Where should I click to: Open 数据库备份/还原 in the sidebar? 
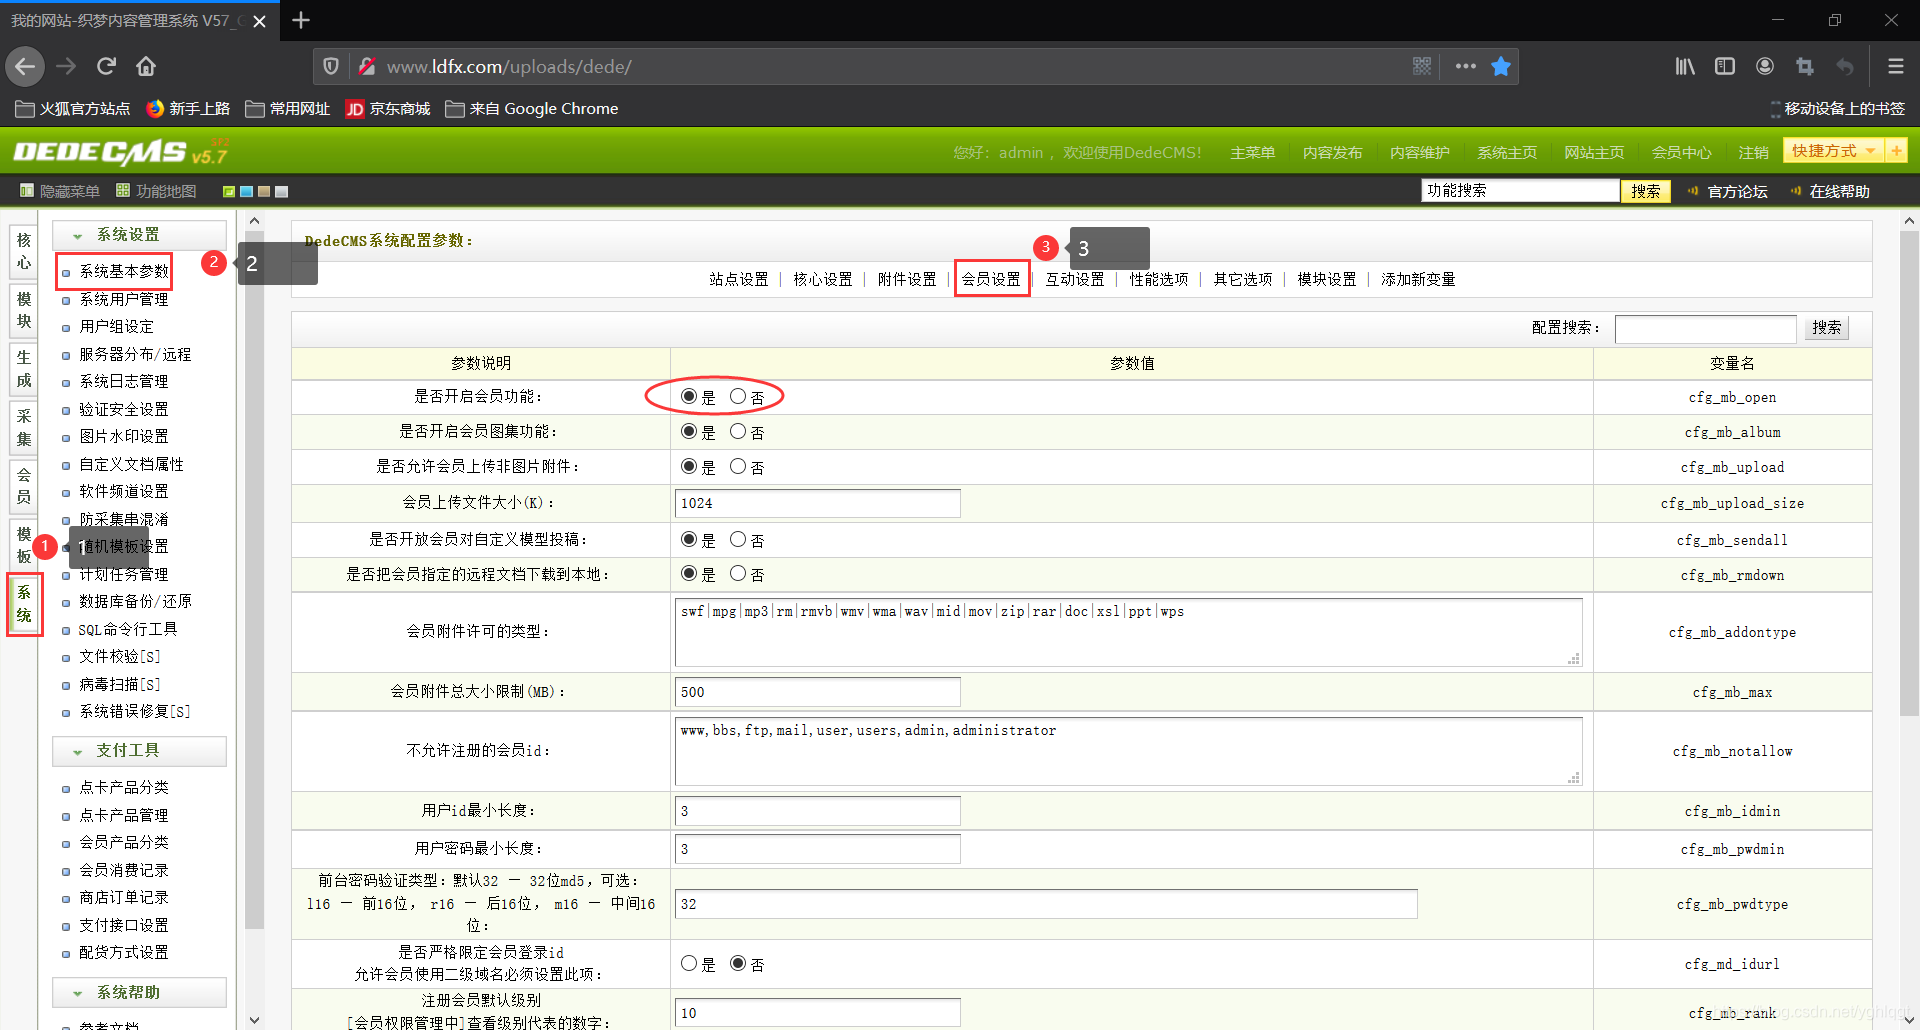(135, 602)
